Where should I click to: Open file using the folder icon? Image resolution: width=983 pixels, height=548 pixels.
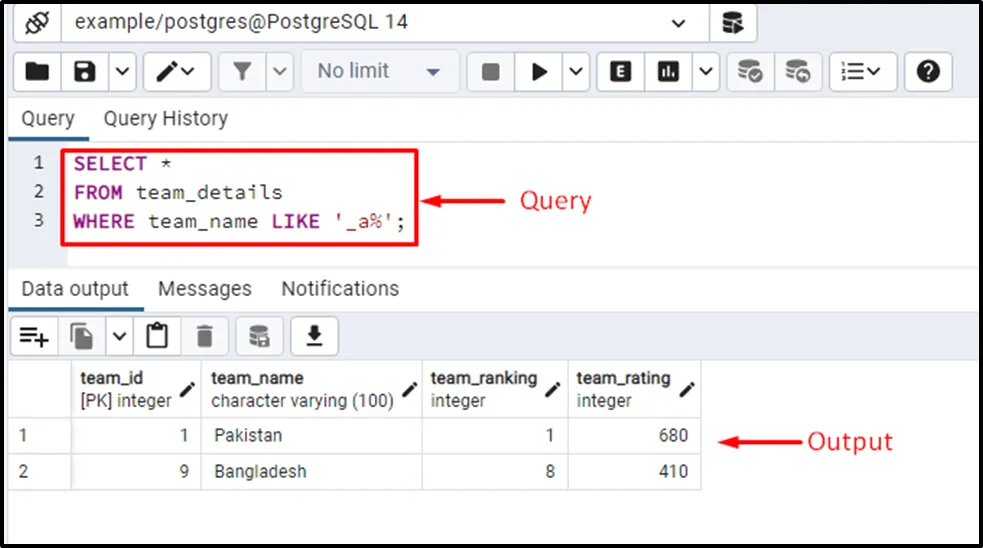(x=37, y=71)
